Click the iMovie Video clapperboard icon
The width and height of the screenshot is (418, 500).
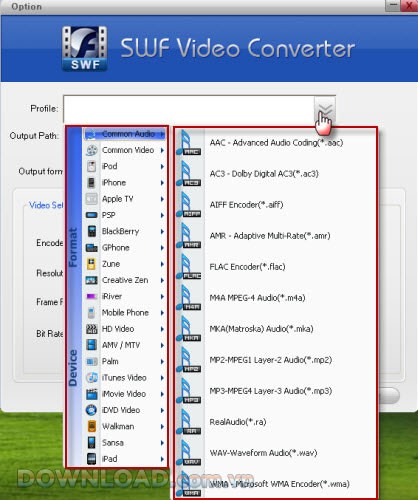91,394
